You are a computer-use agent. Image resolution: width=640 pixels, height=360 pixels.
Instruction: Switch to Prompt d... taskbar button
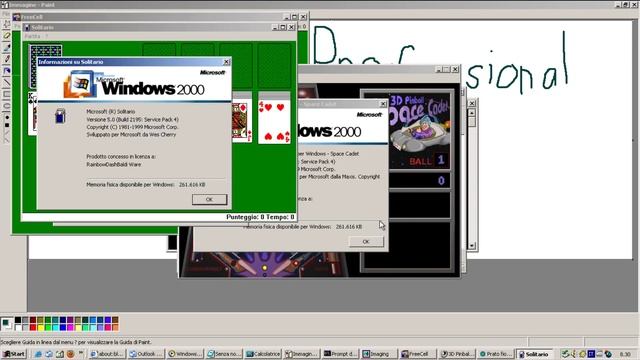pos(341,354)
